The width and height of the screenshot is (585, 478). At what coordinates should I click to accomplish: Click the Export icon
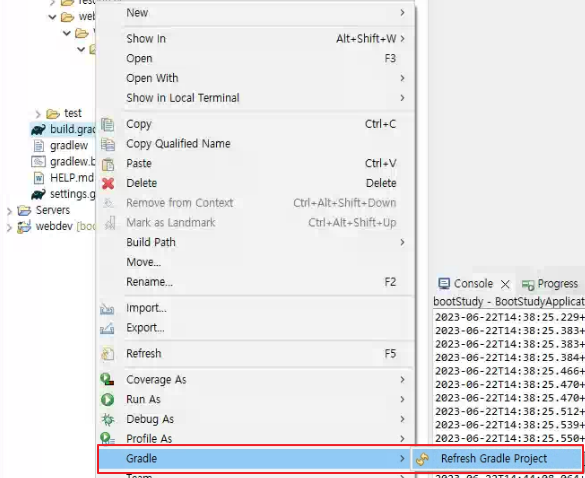[107, 328]
